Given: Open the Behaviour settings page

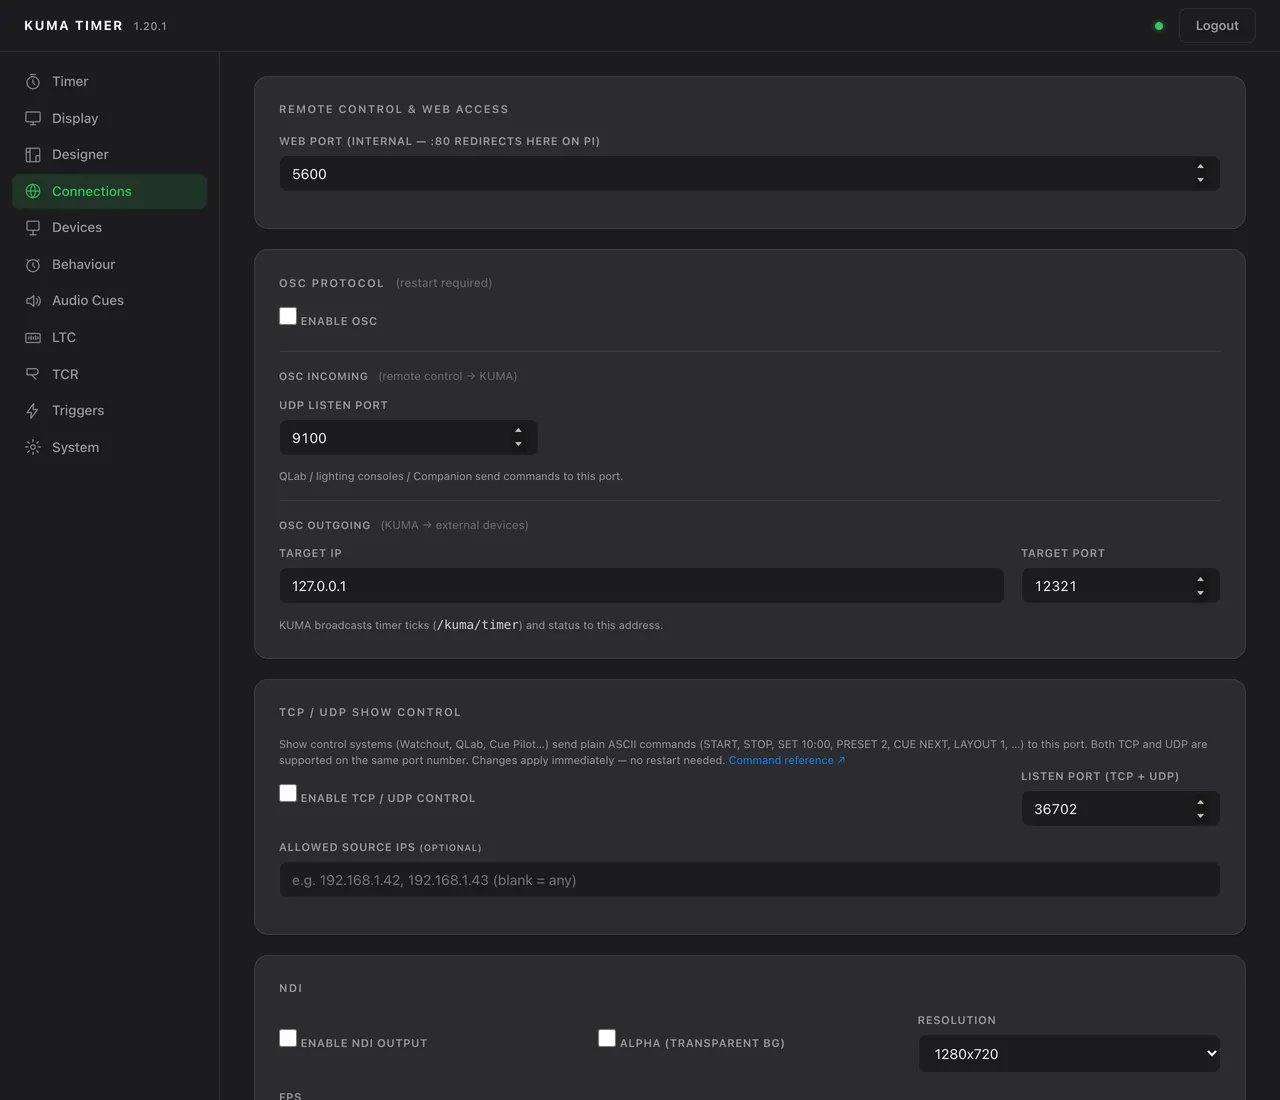Looking at the screenshot, I should click(110, 265).
